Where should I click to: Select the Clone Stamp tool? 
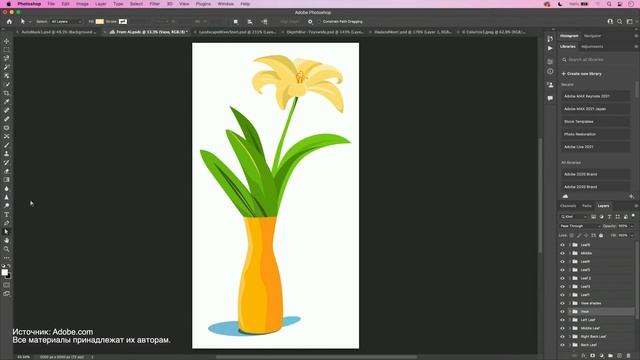coord(7,154)
